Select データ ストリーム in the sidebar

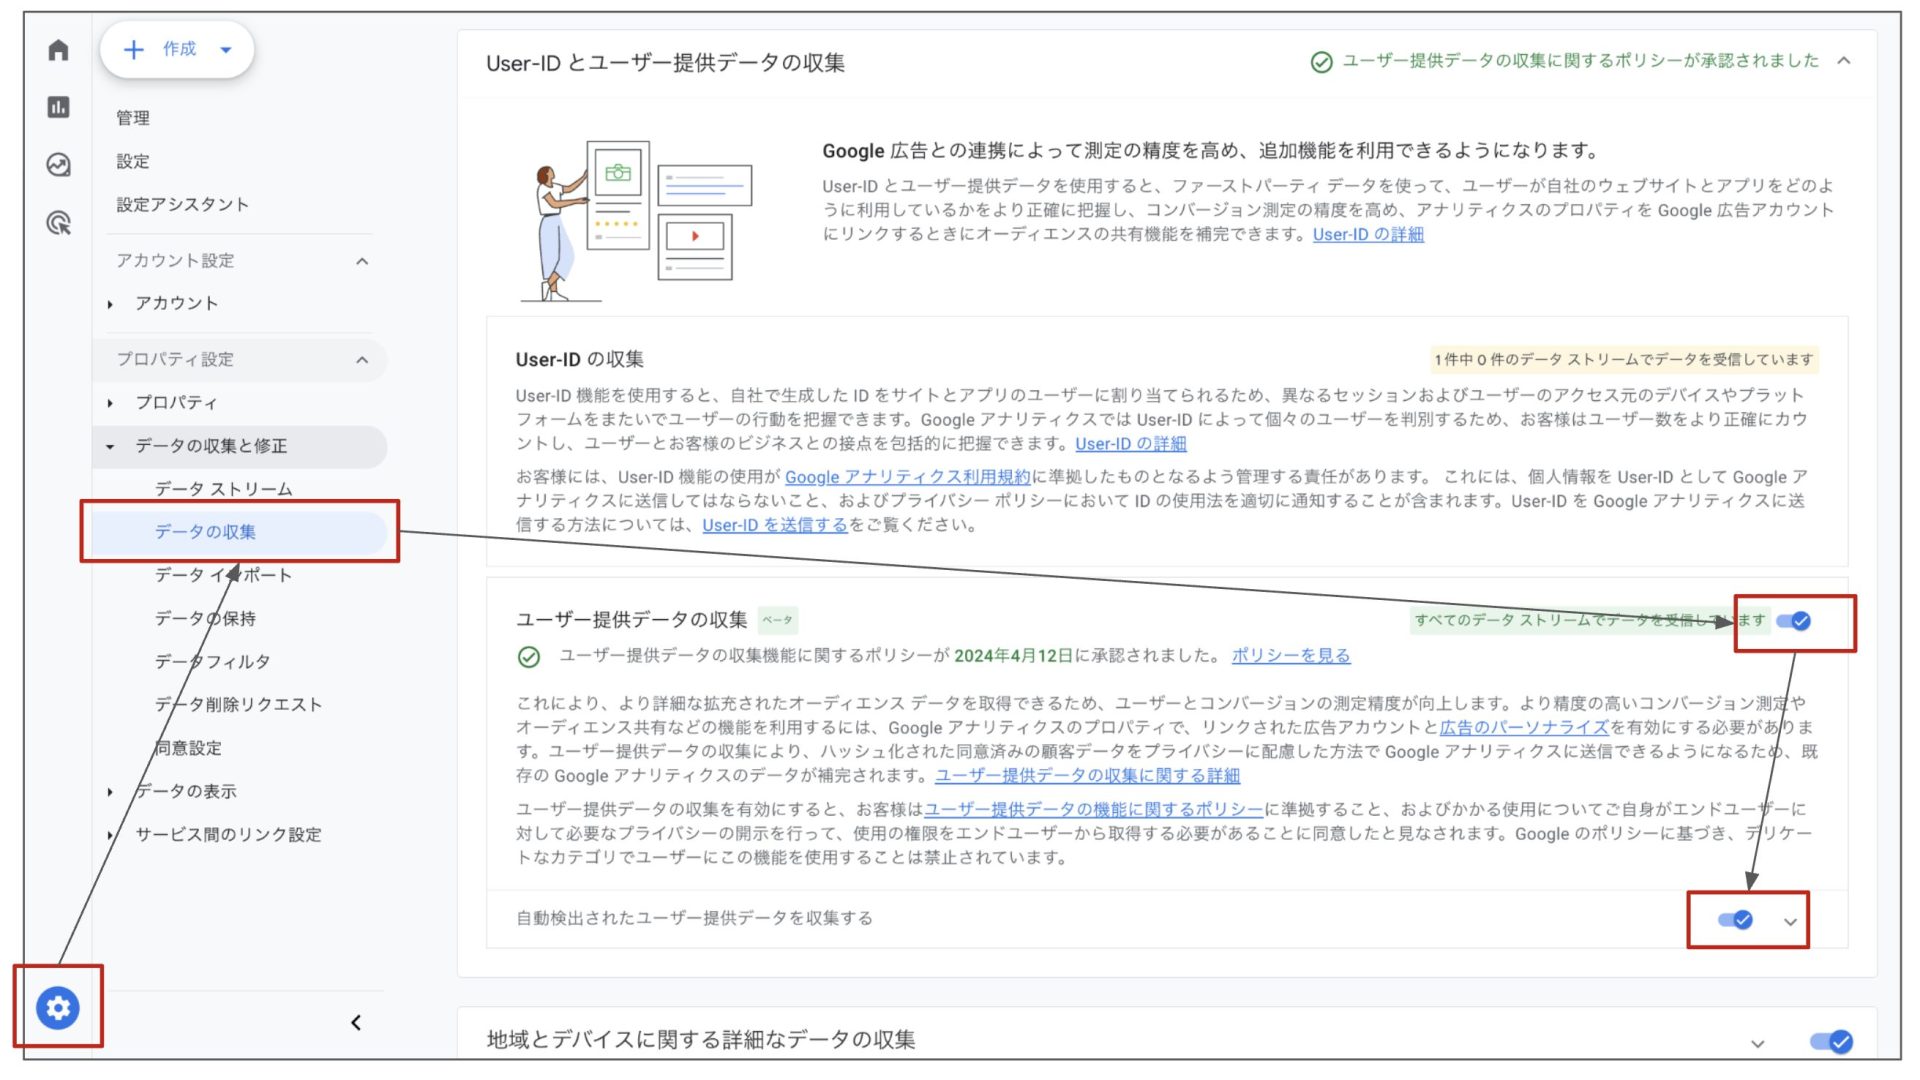[x=223, y=489]
